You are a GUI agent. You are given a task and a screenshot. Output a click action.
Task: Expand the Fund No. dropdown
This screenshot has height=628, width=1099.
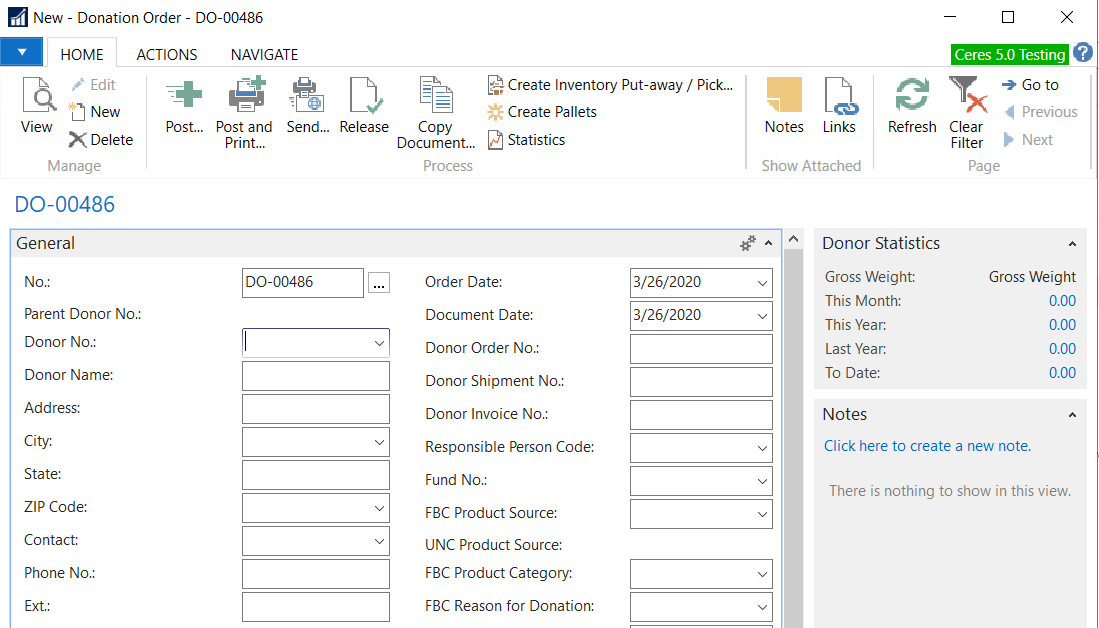pos(762,481)
